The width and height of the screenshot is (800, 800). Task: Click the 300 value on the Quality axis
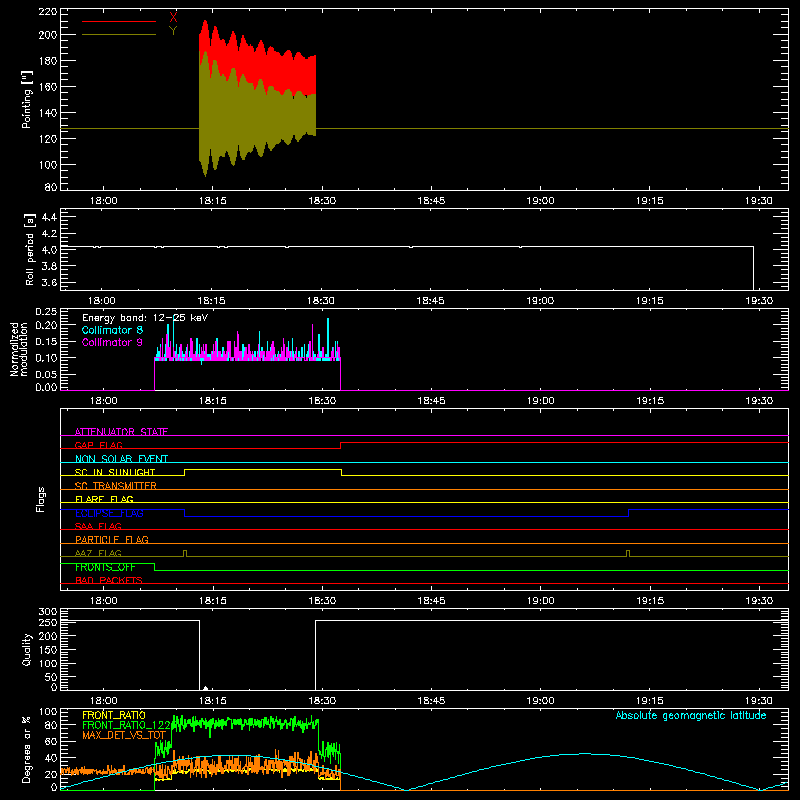[48, 612]
